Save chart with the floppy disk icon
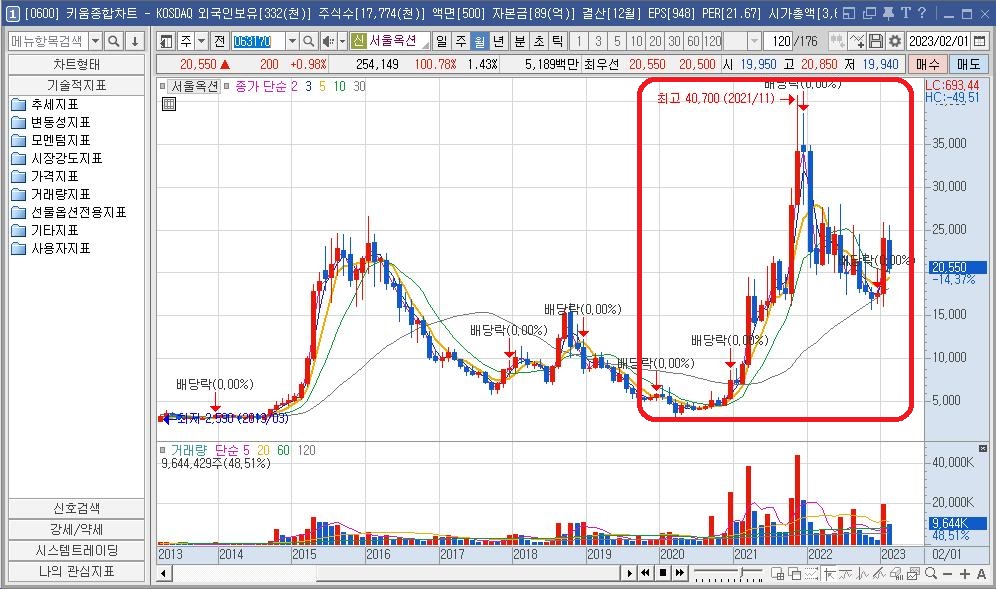 pyautogui.click(x=876, y=42)
